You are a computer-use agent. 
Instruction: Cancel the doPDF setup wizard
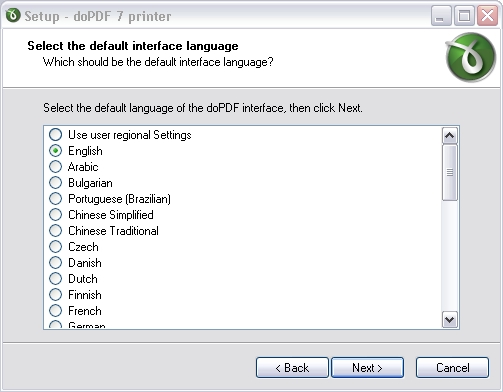tap(452, 368)
